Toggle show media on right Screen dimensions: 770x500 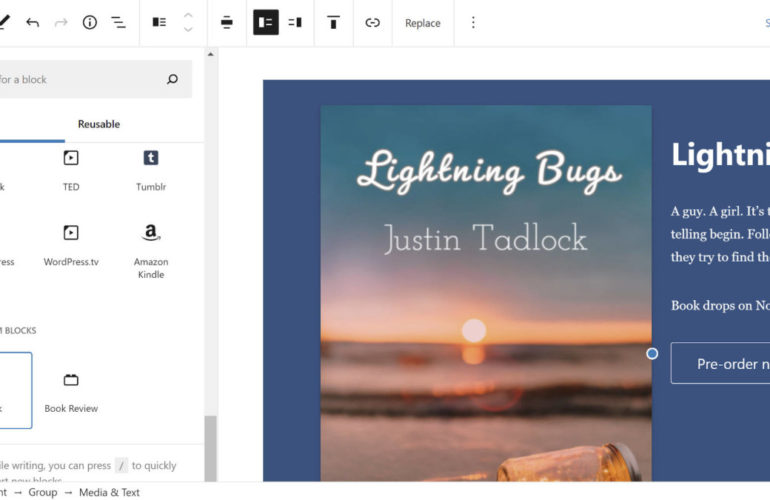295,22
